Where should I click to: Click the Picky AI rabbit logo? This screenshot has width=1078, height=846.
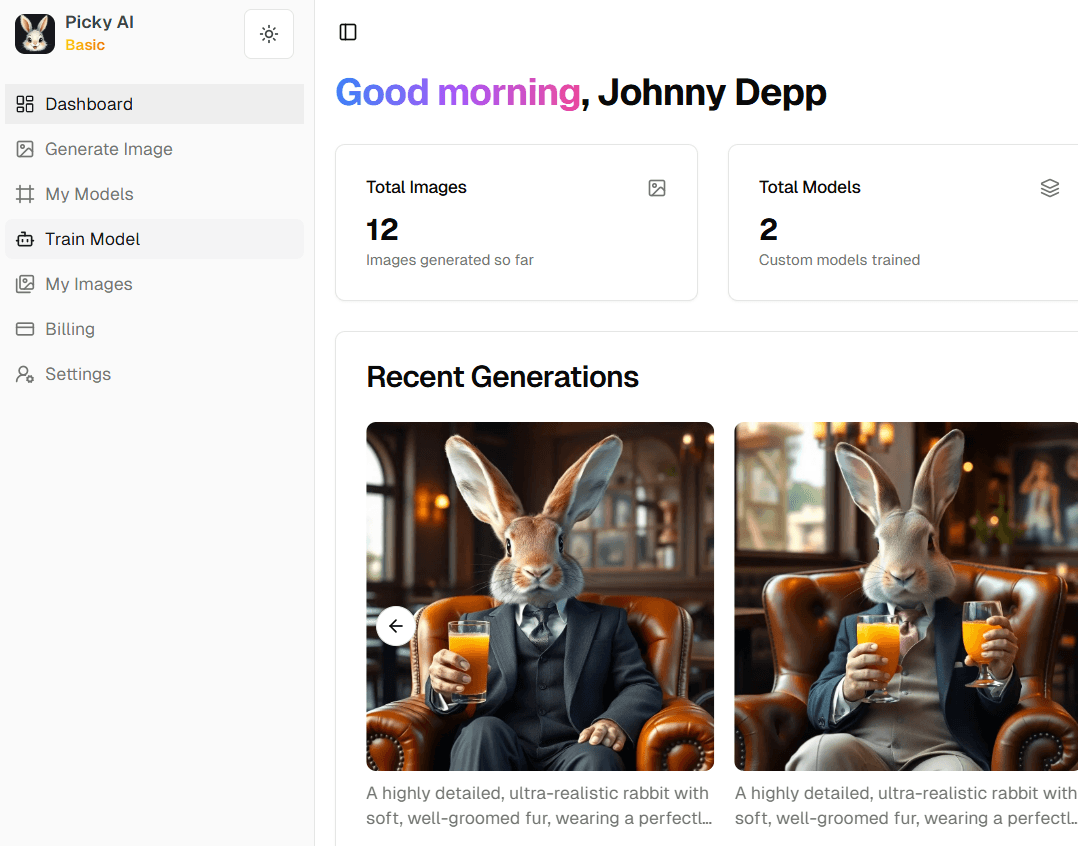pos(35,34)
